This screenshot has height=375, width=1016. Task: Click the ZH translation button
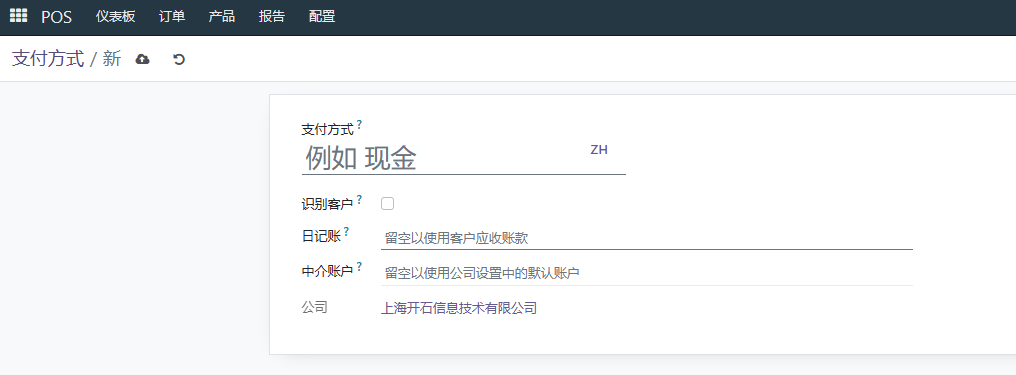599,150
